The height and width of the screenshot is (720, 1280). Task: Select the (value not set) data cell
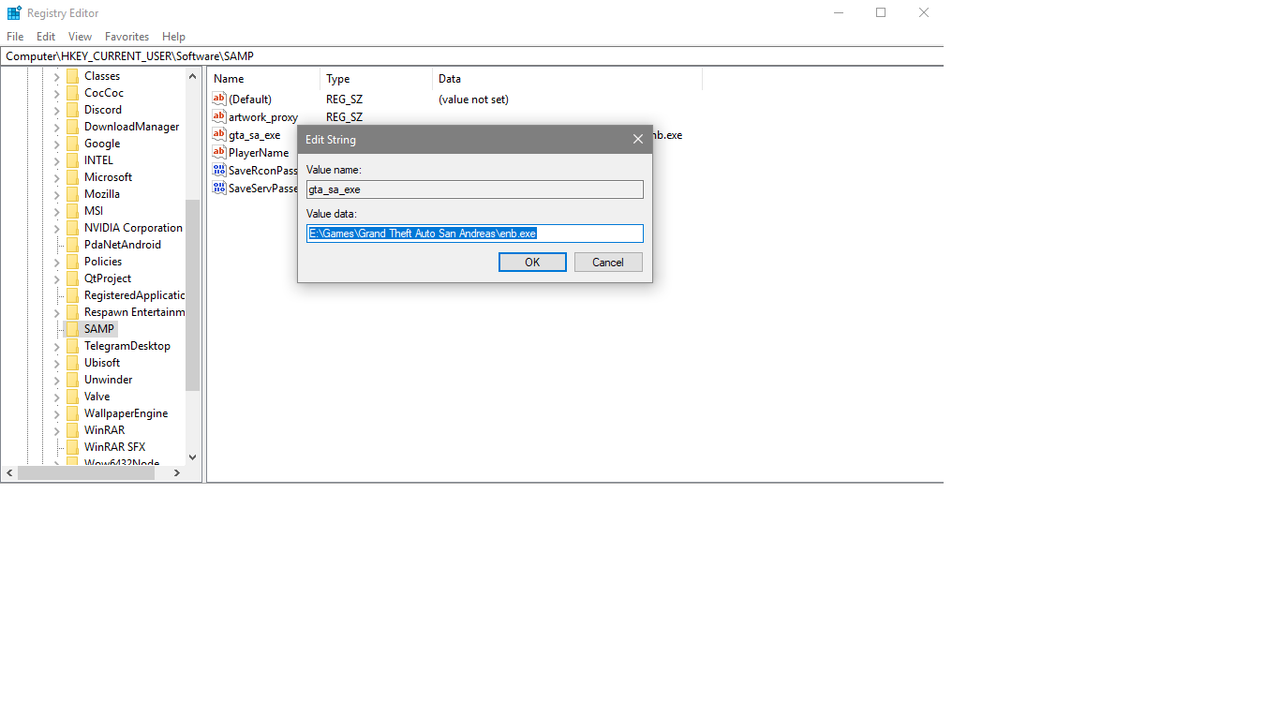point(473,99)
